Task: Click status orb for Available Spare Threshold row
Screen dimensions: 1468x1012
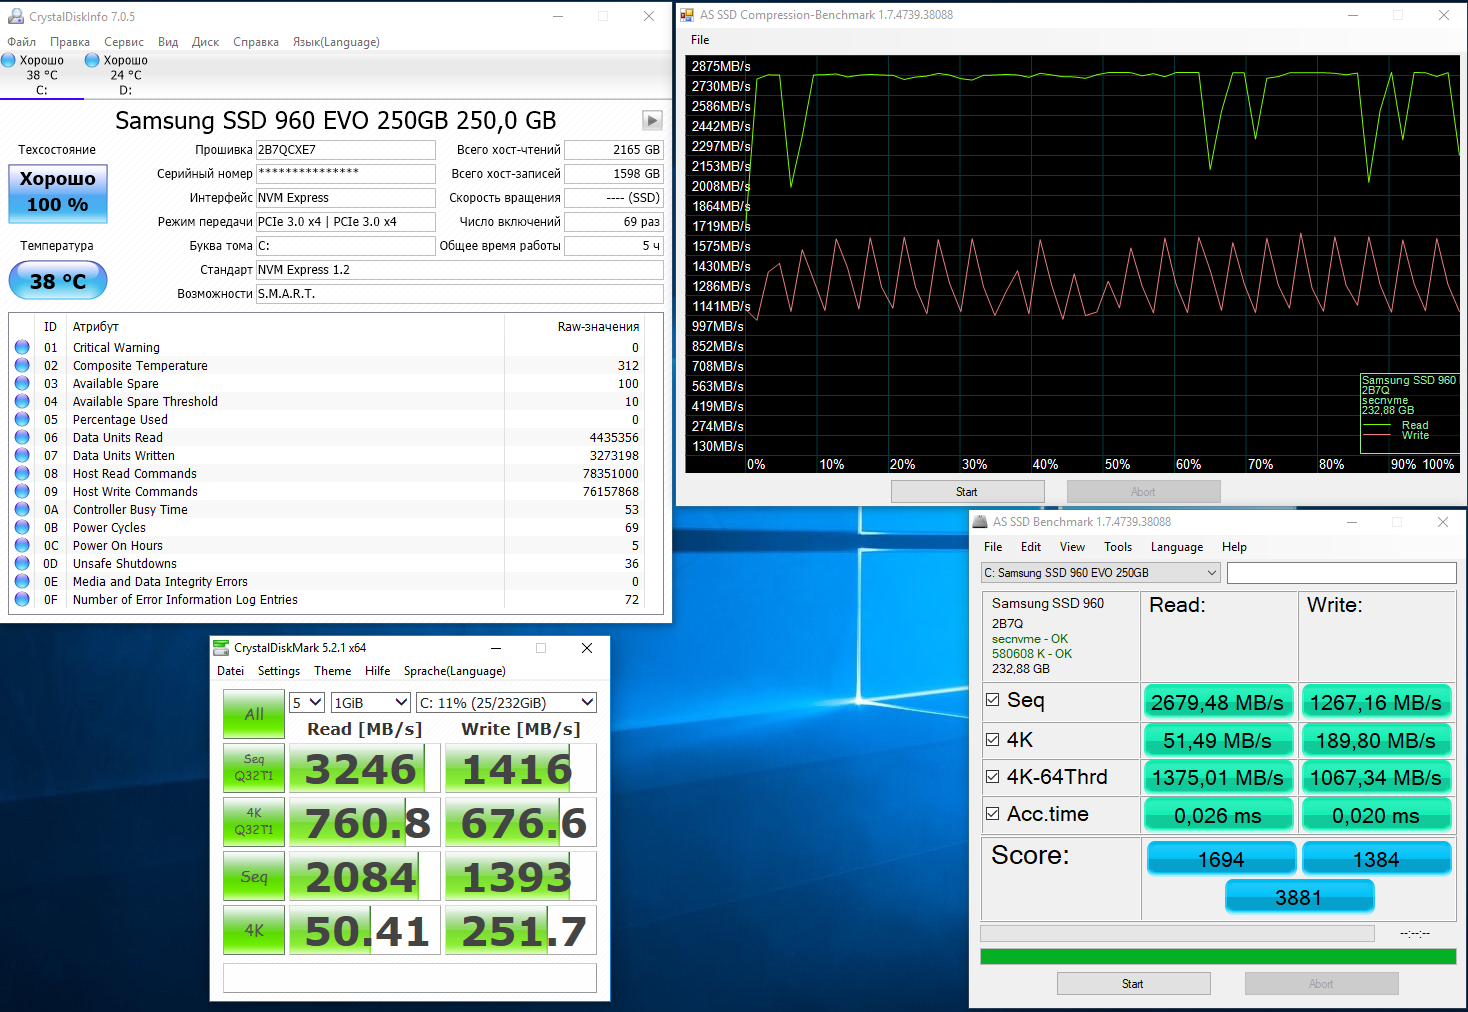Action: tap(22, 401)
